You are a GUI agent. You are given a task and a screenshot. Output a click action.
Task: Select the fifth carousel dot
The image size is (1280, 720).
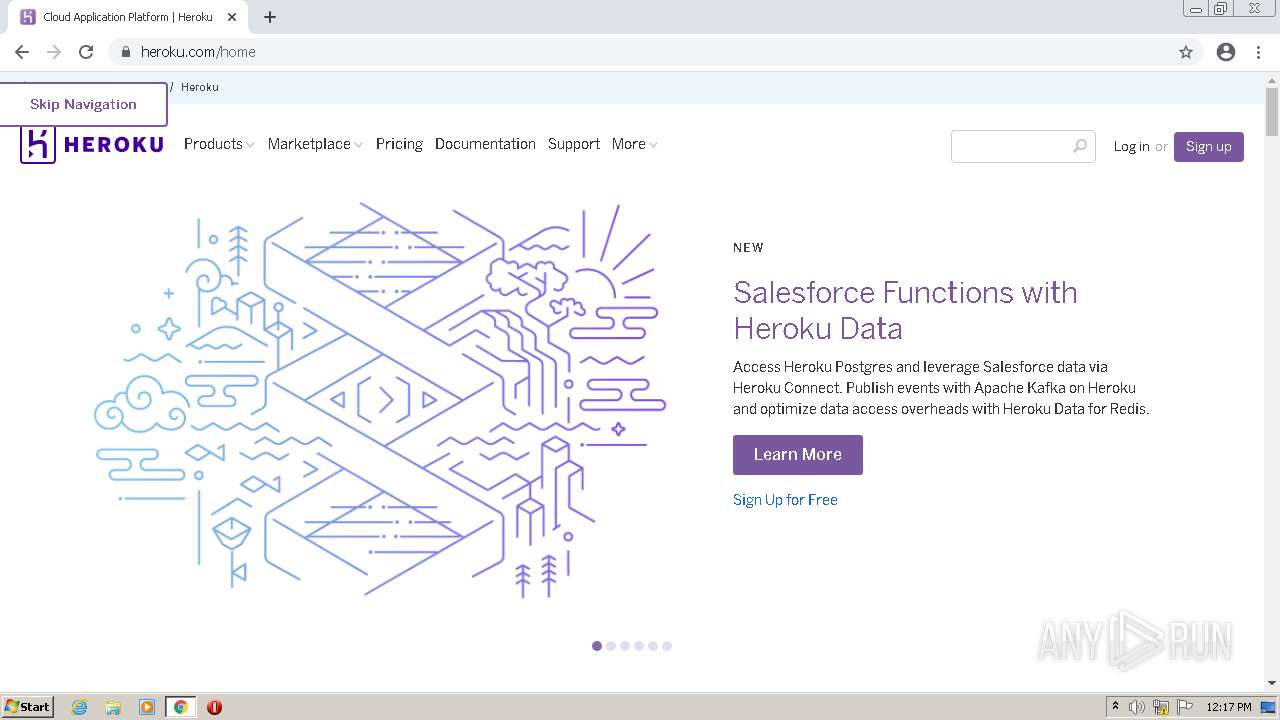(x=653, y=646)
